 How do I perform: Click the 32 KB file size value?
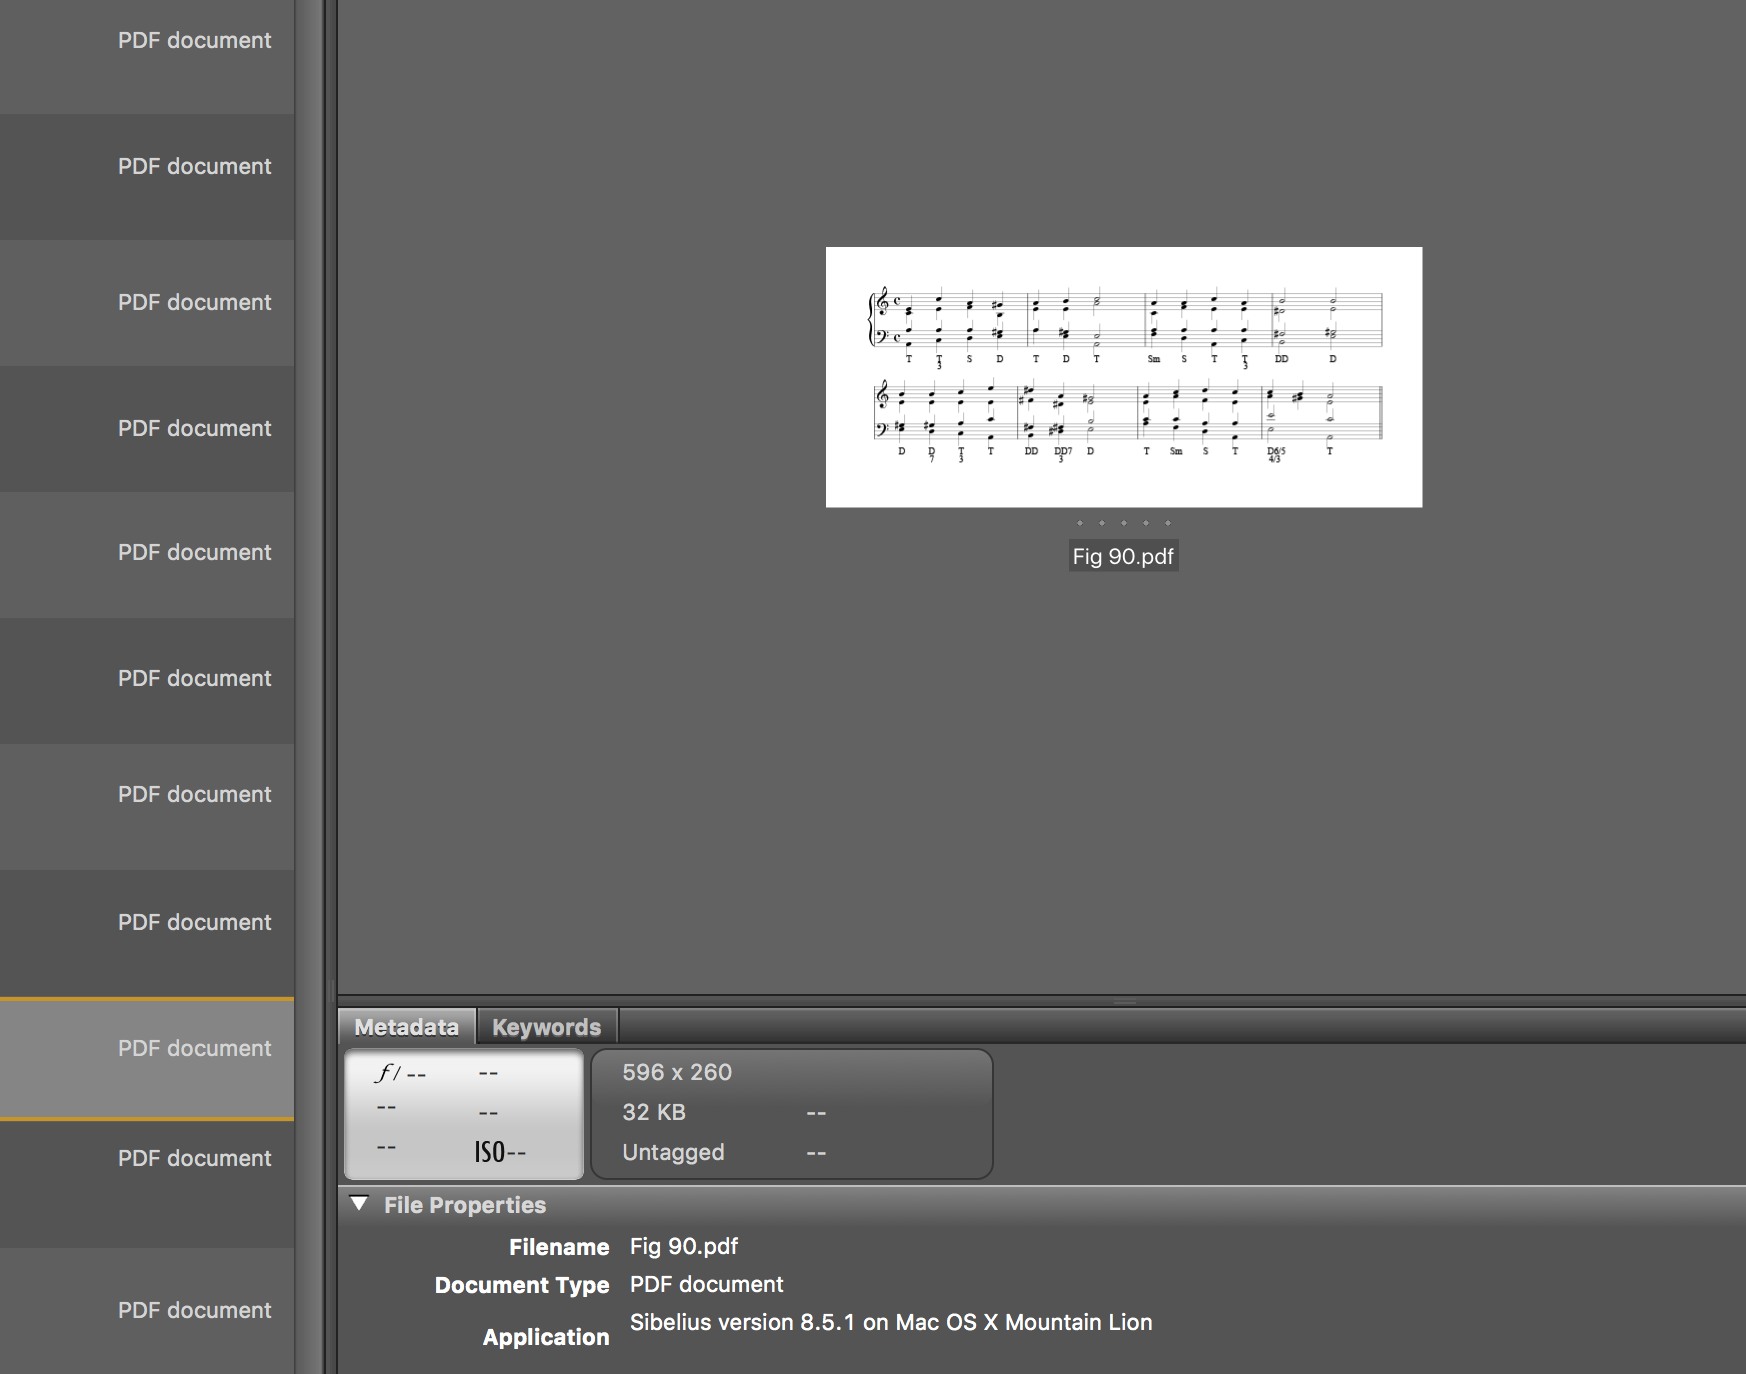(x=654, y=1112)
